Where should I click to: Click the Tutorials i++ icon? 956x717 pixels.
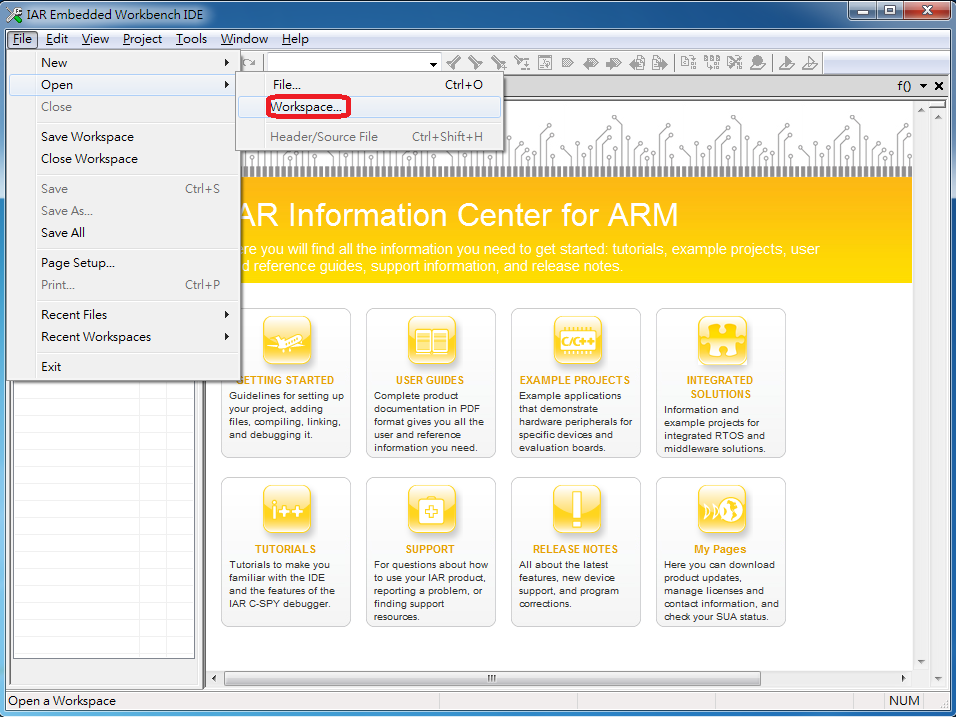coord(287,509)
